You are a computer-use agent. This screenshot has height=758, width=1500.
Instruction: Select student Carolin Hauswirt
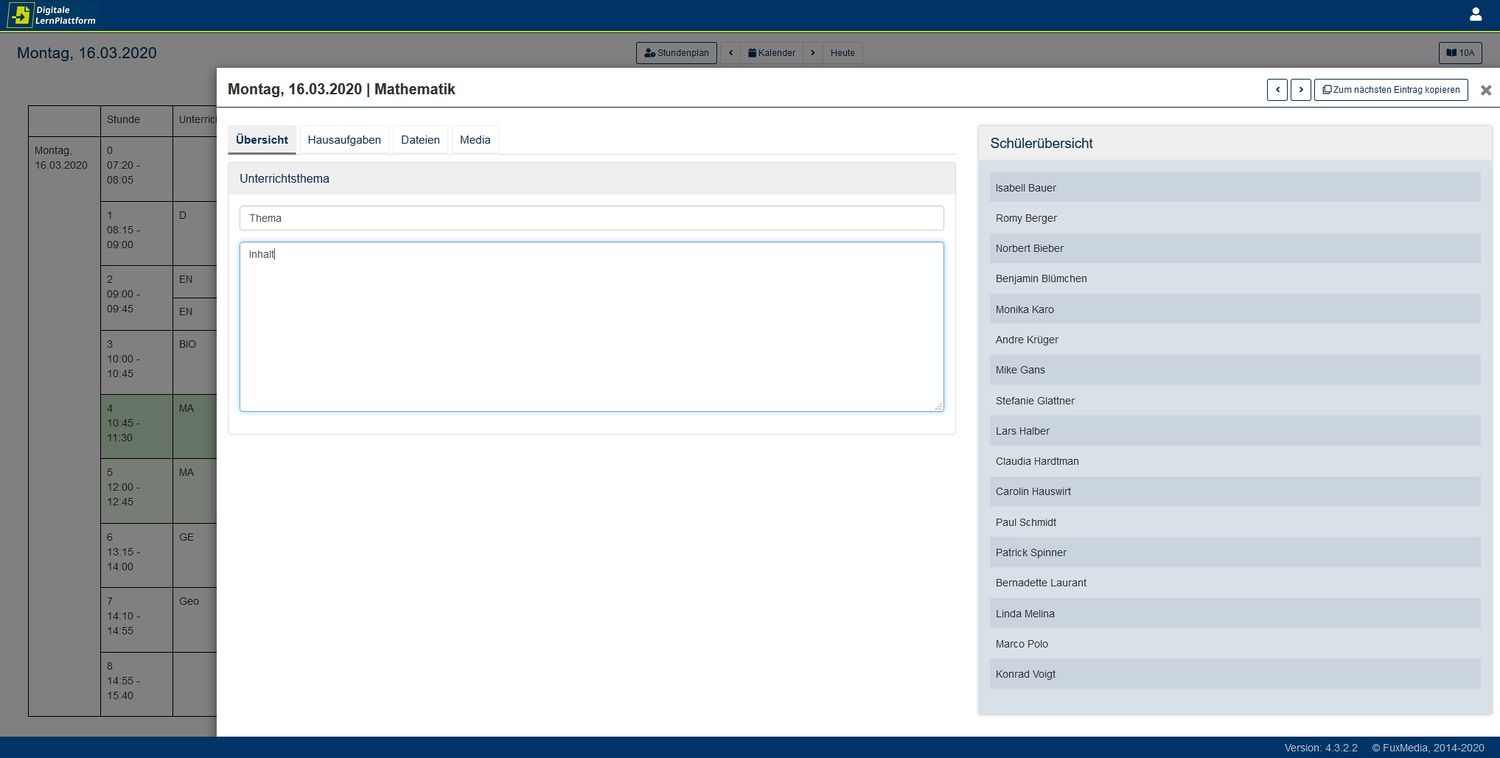pos(1235,492)
